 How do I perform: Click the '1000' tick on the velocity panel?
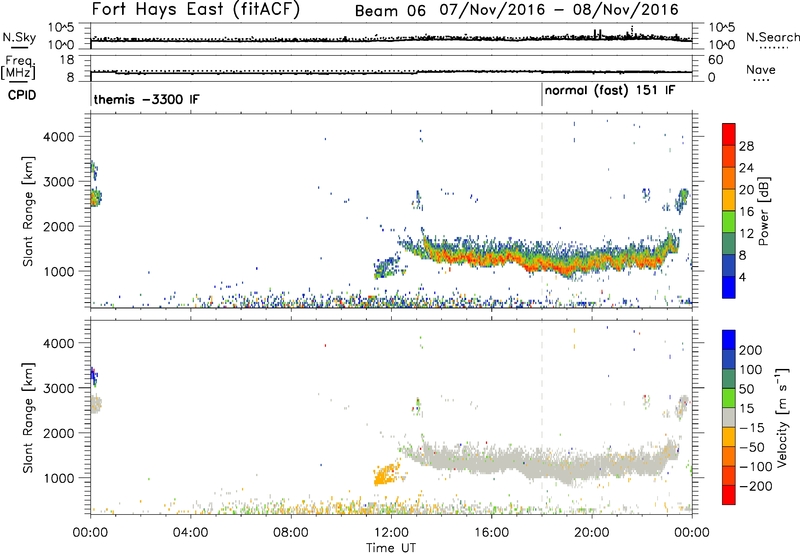pos(58,478)
